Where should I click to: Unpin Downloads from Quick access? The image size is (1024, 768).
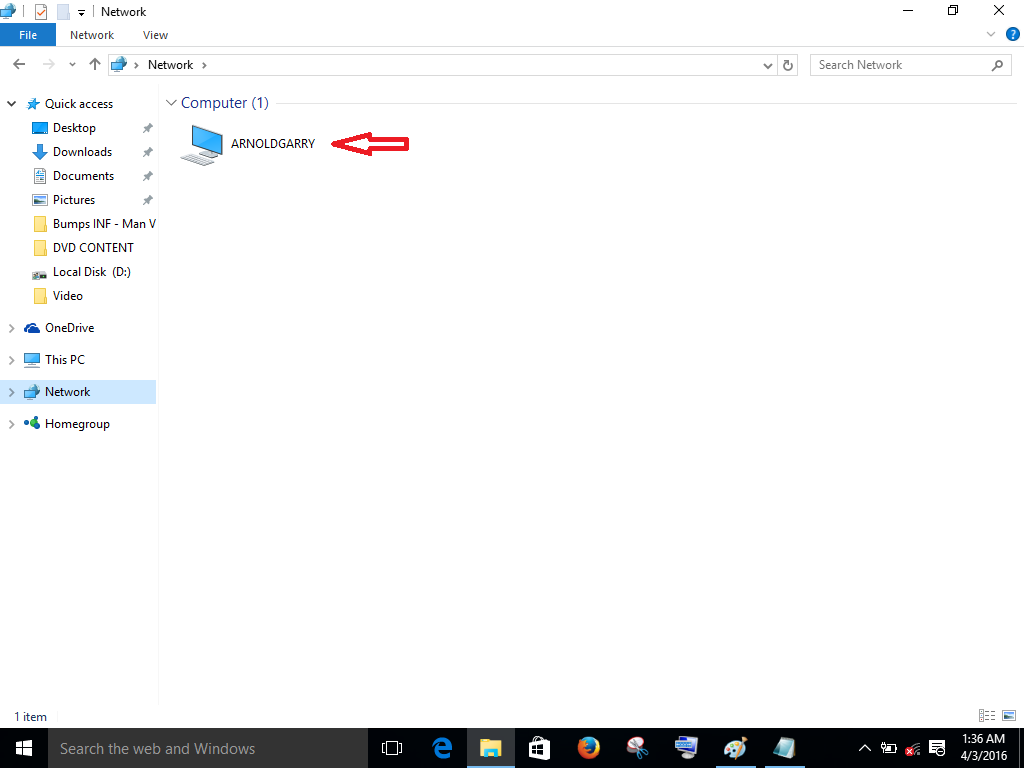(x=147, y=151)
